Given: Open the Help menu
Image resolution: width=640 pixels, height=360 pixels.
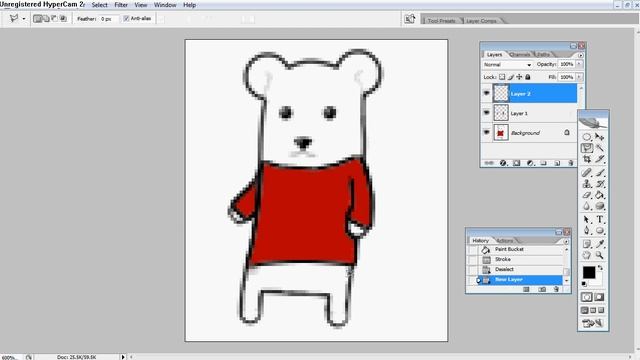Looking at the screenshot, I should coord(189,5).
